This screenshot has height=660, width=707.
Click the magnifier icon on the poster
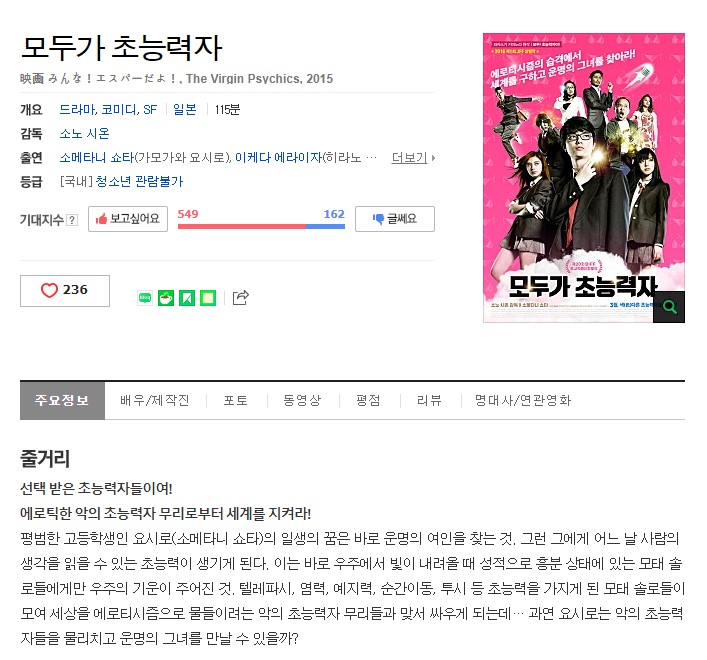coord(669,307)
